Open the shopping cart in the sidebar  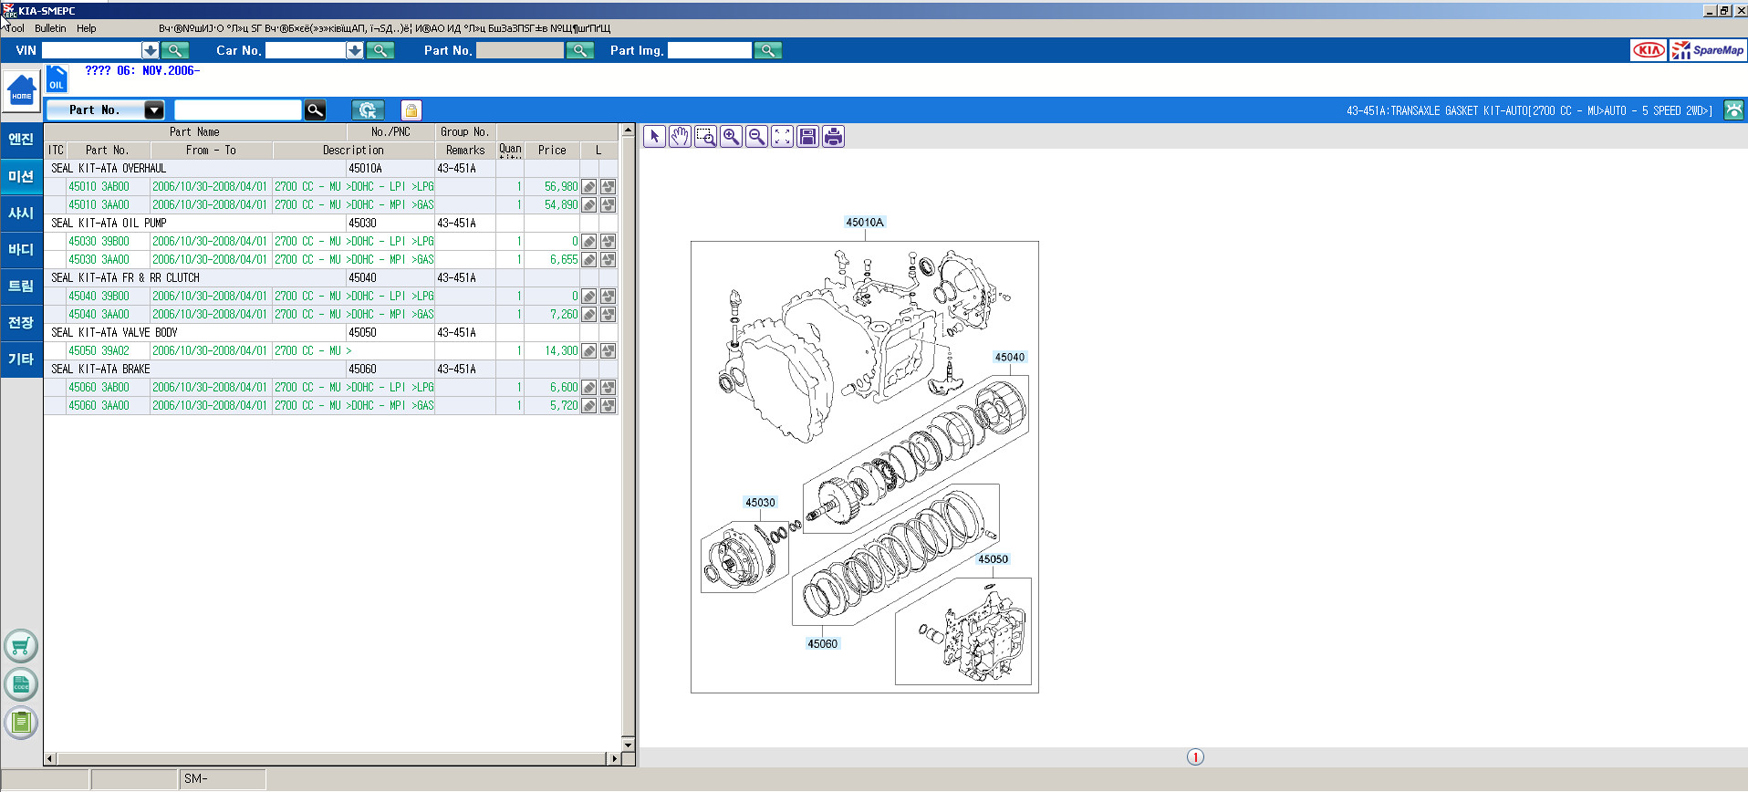pyautogui.click(x=21, y=646)
